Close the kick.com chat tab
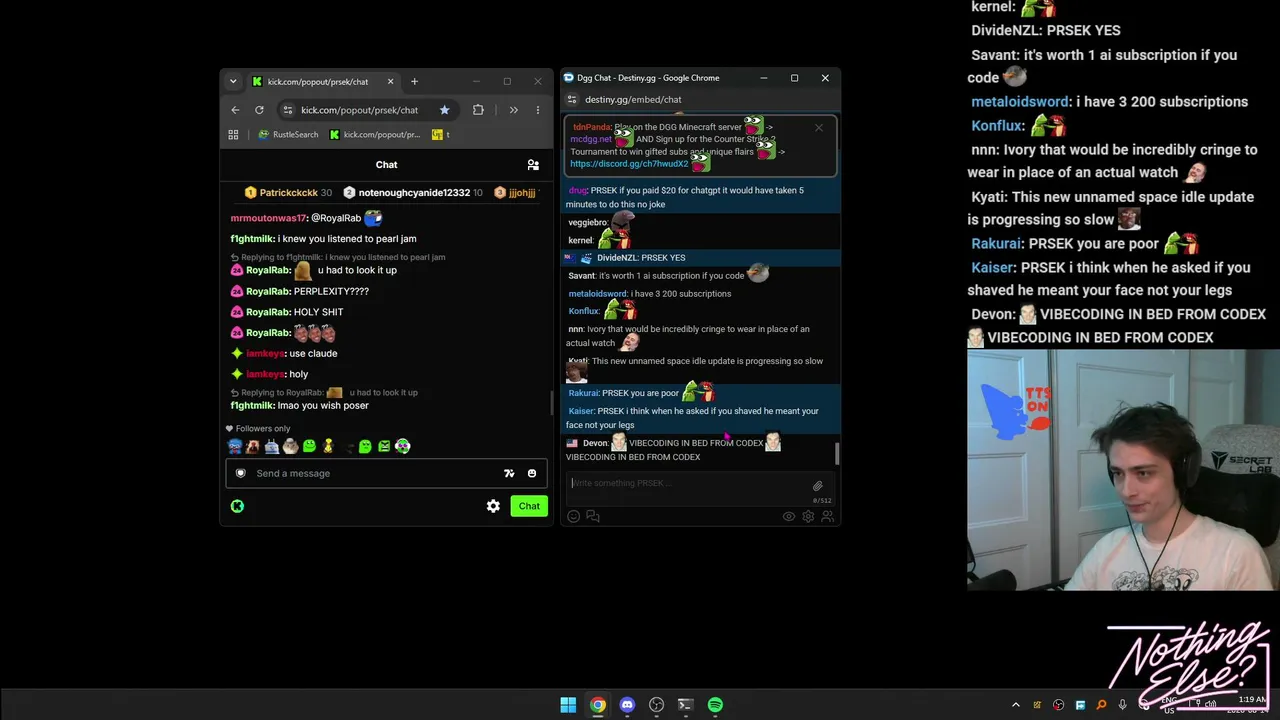The height and width of the screenshot is (720, 1280). [390, 82]
